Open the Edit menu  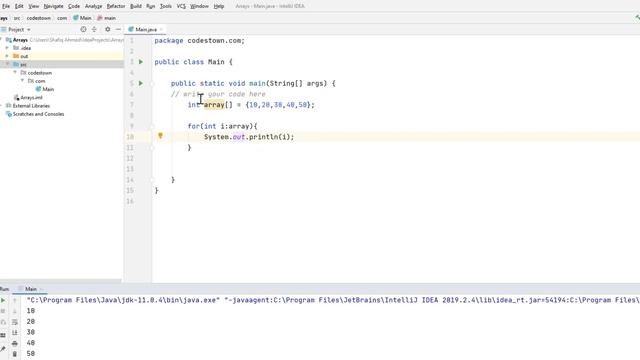click(x=19, y=6)
